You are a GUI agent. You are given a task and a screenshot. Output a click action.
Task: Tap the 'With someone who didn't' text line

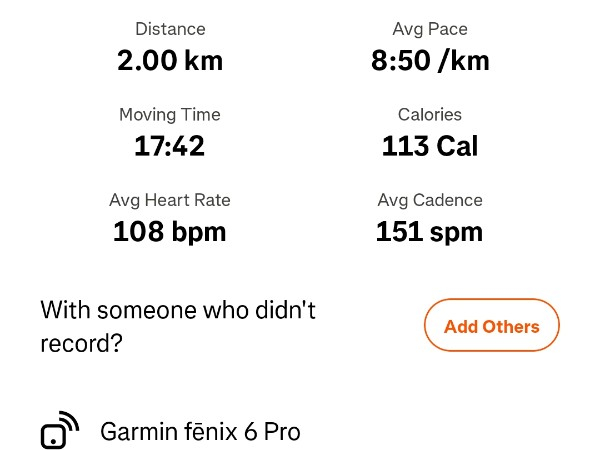178,310
